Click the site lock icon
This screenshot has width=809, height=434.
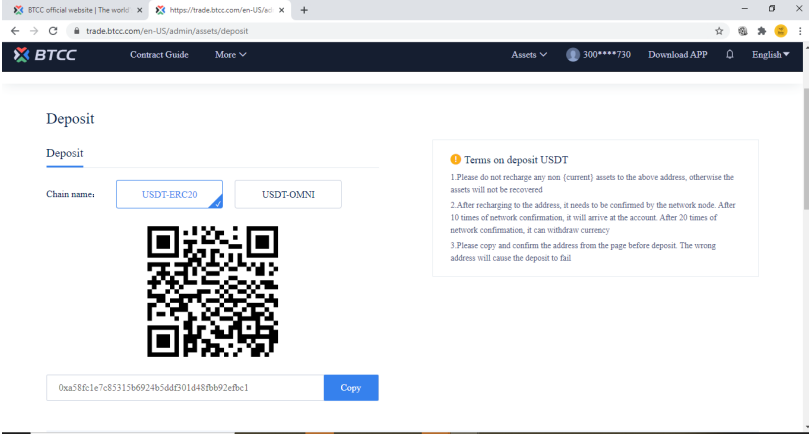click(x=76, y=31)
